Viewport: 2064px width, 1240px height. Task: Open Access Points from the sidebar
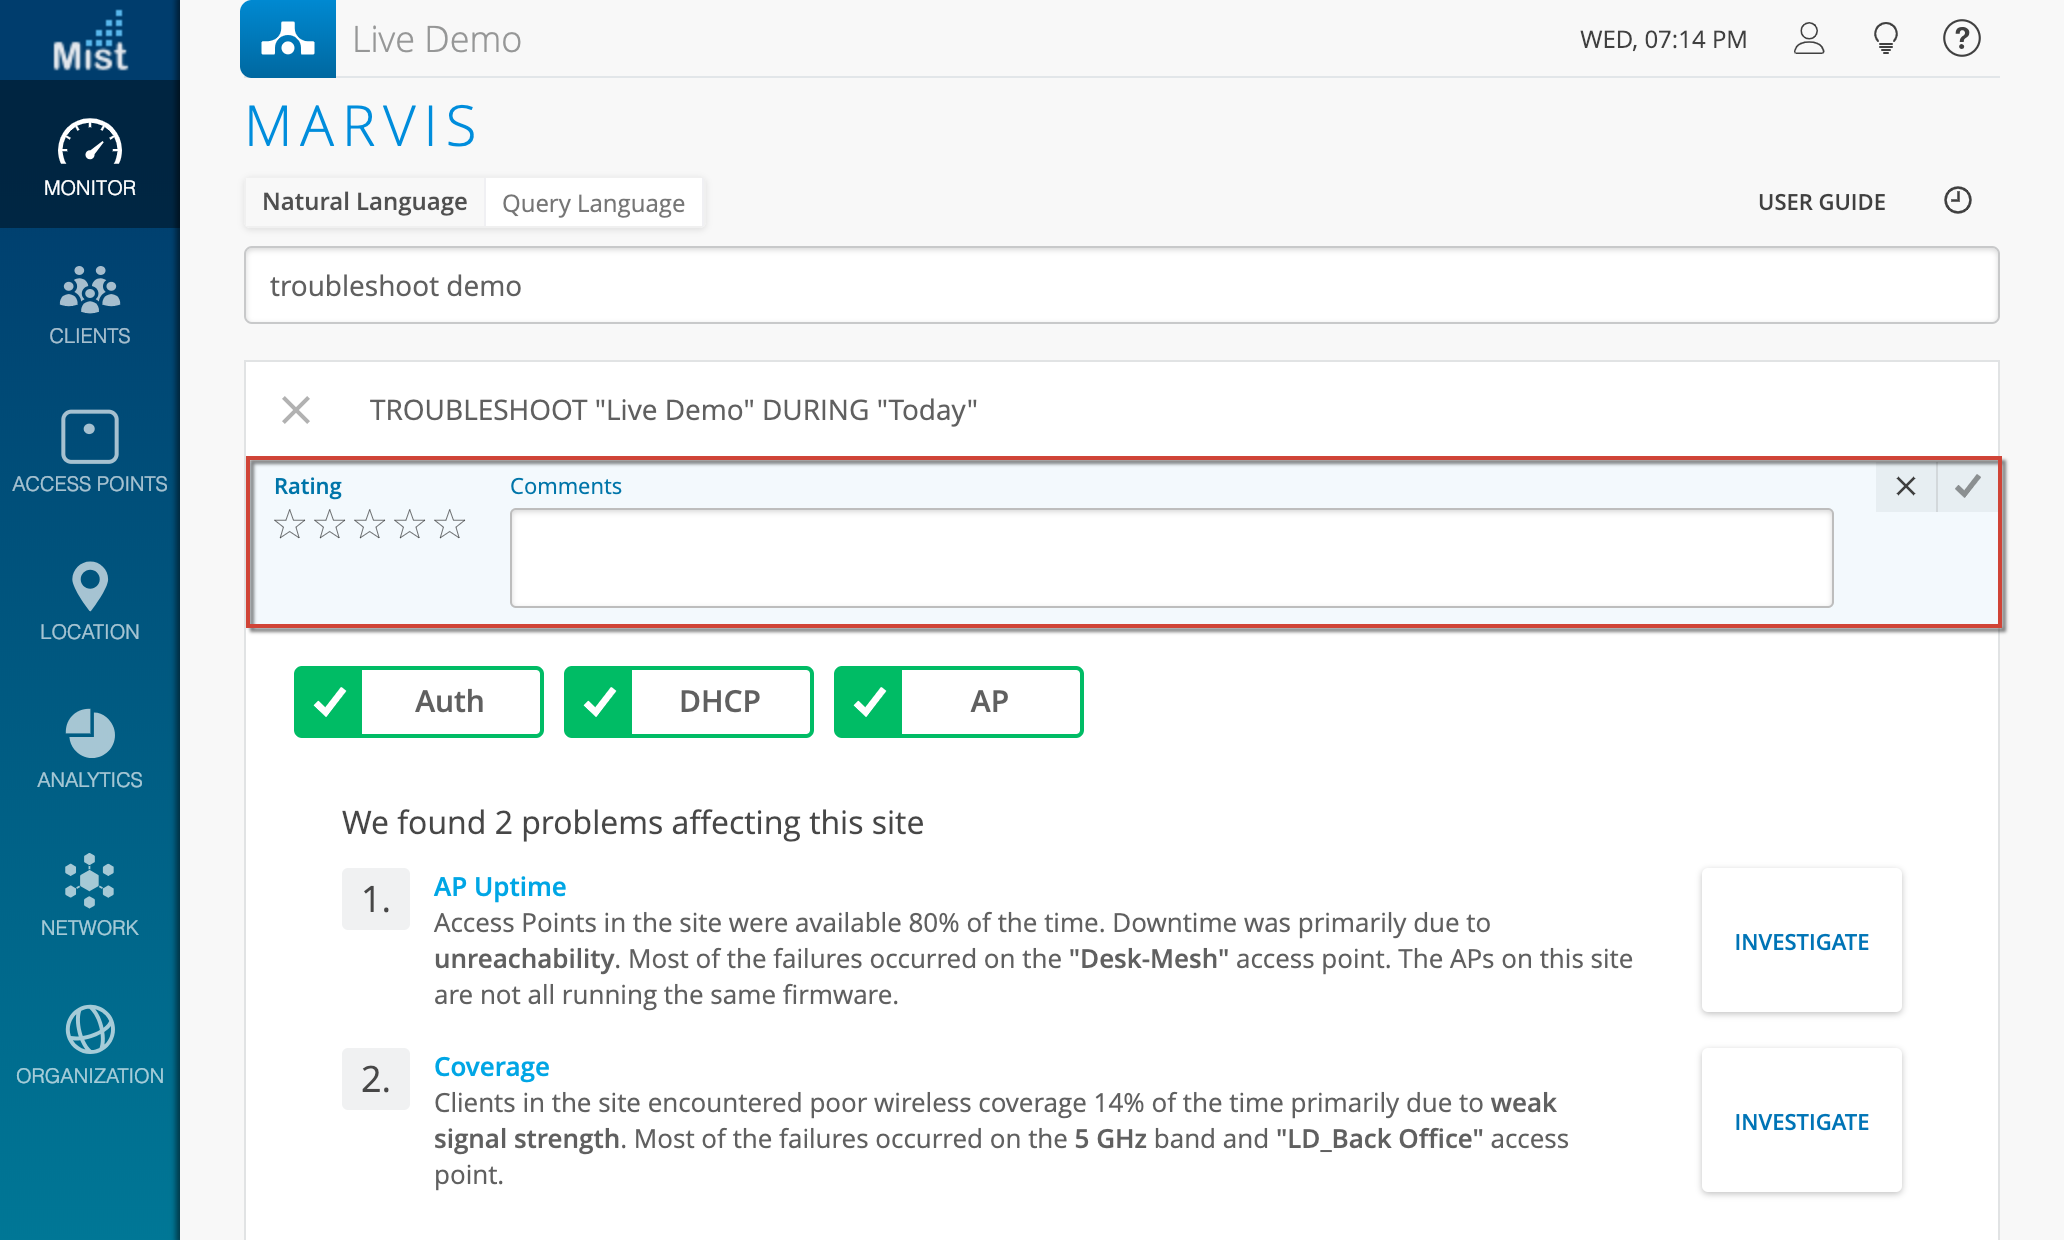point(89,452)
